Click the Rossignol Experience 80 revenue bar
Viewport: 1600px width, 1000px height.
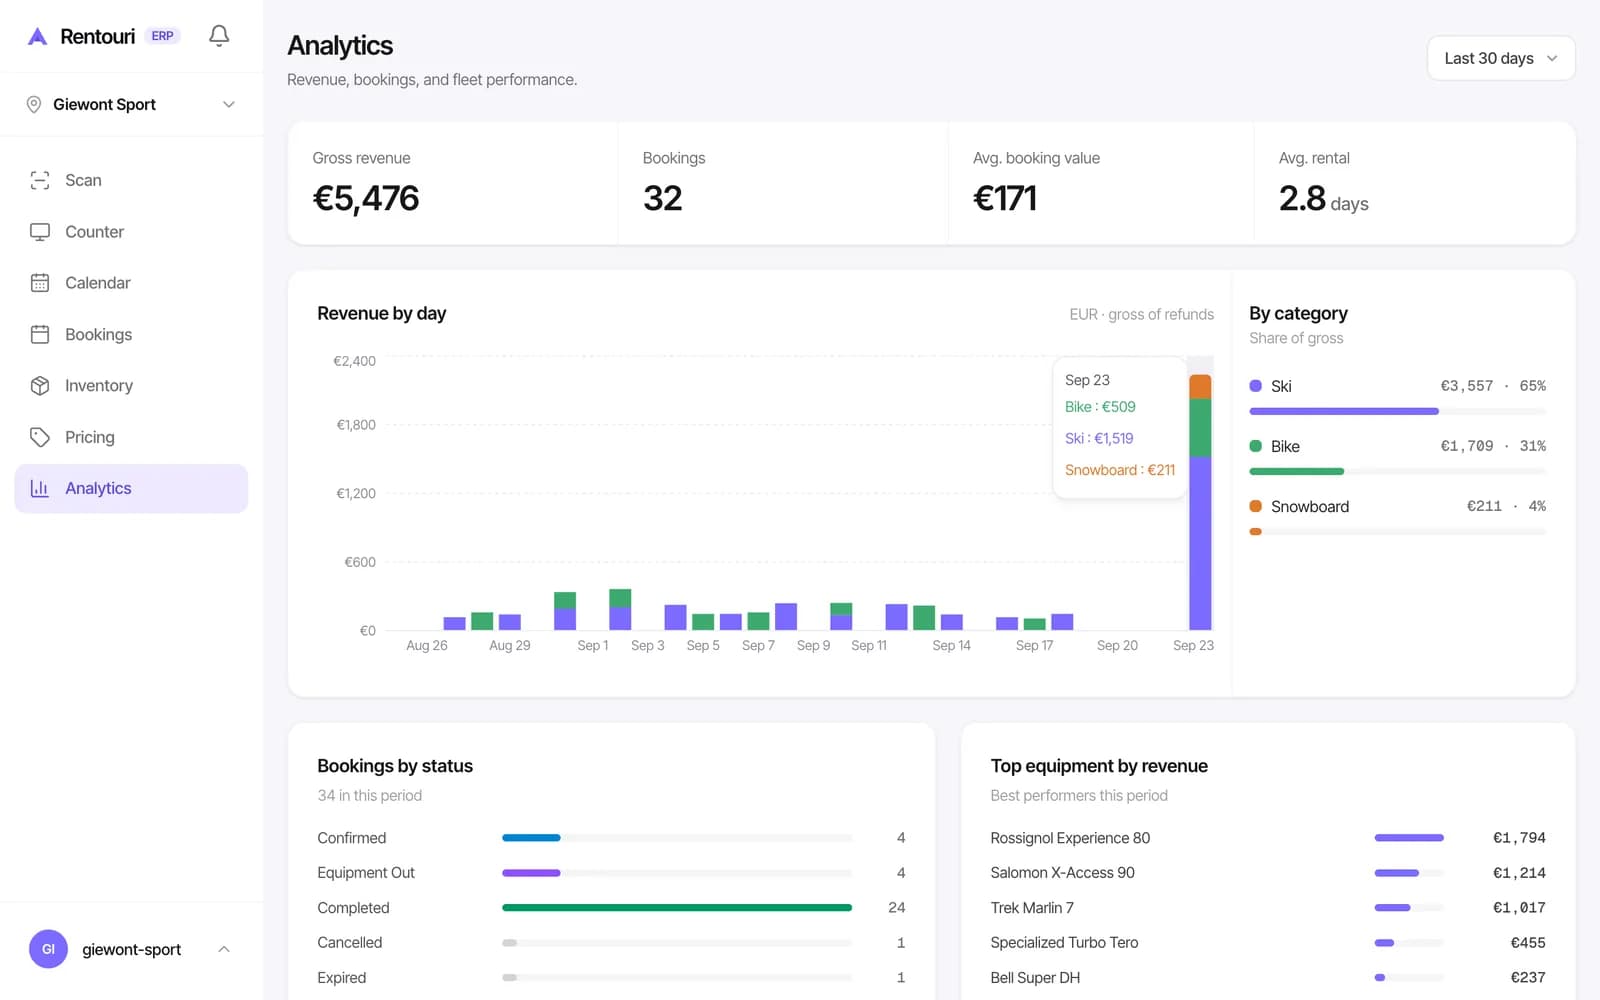tap(1409, 838)
